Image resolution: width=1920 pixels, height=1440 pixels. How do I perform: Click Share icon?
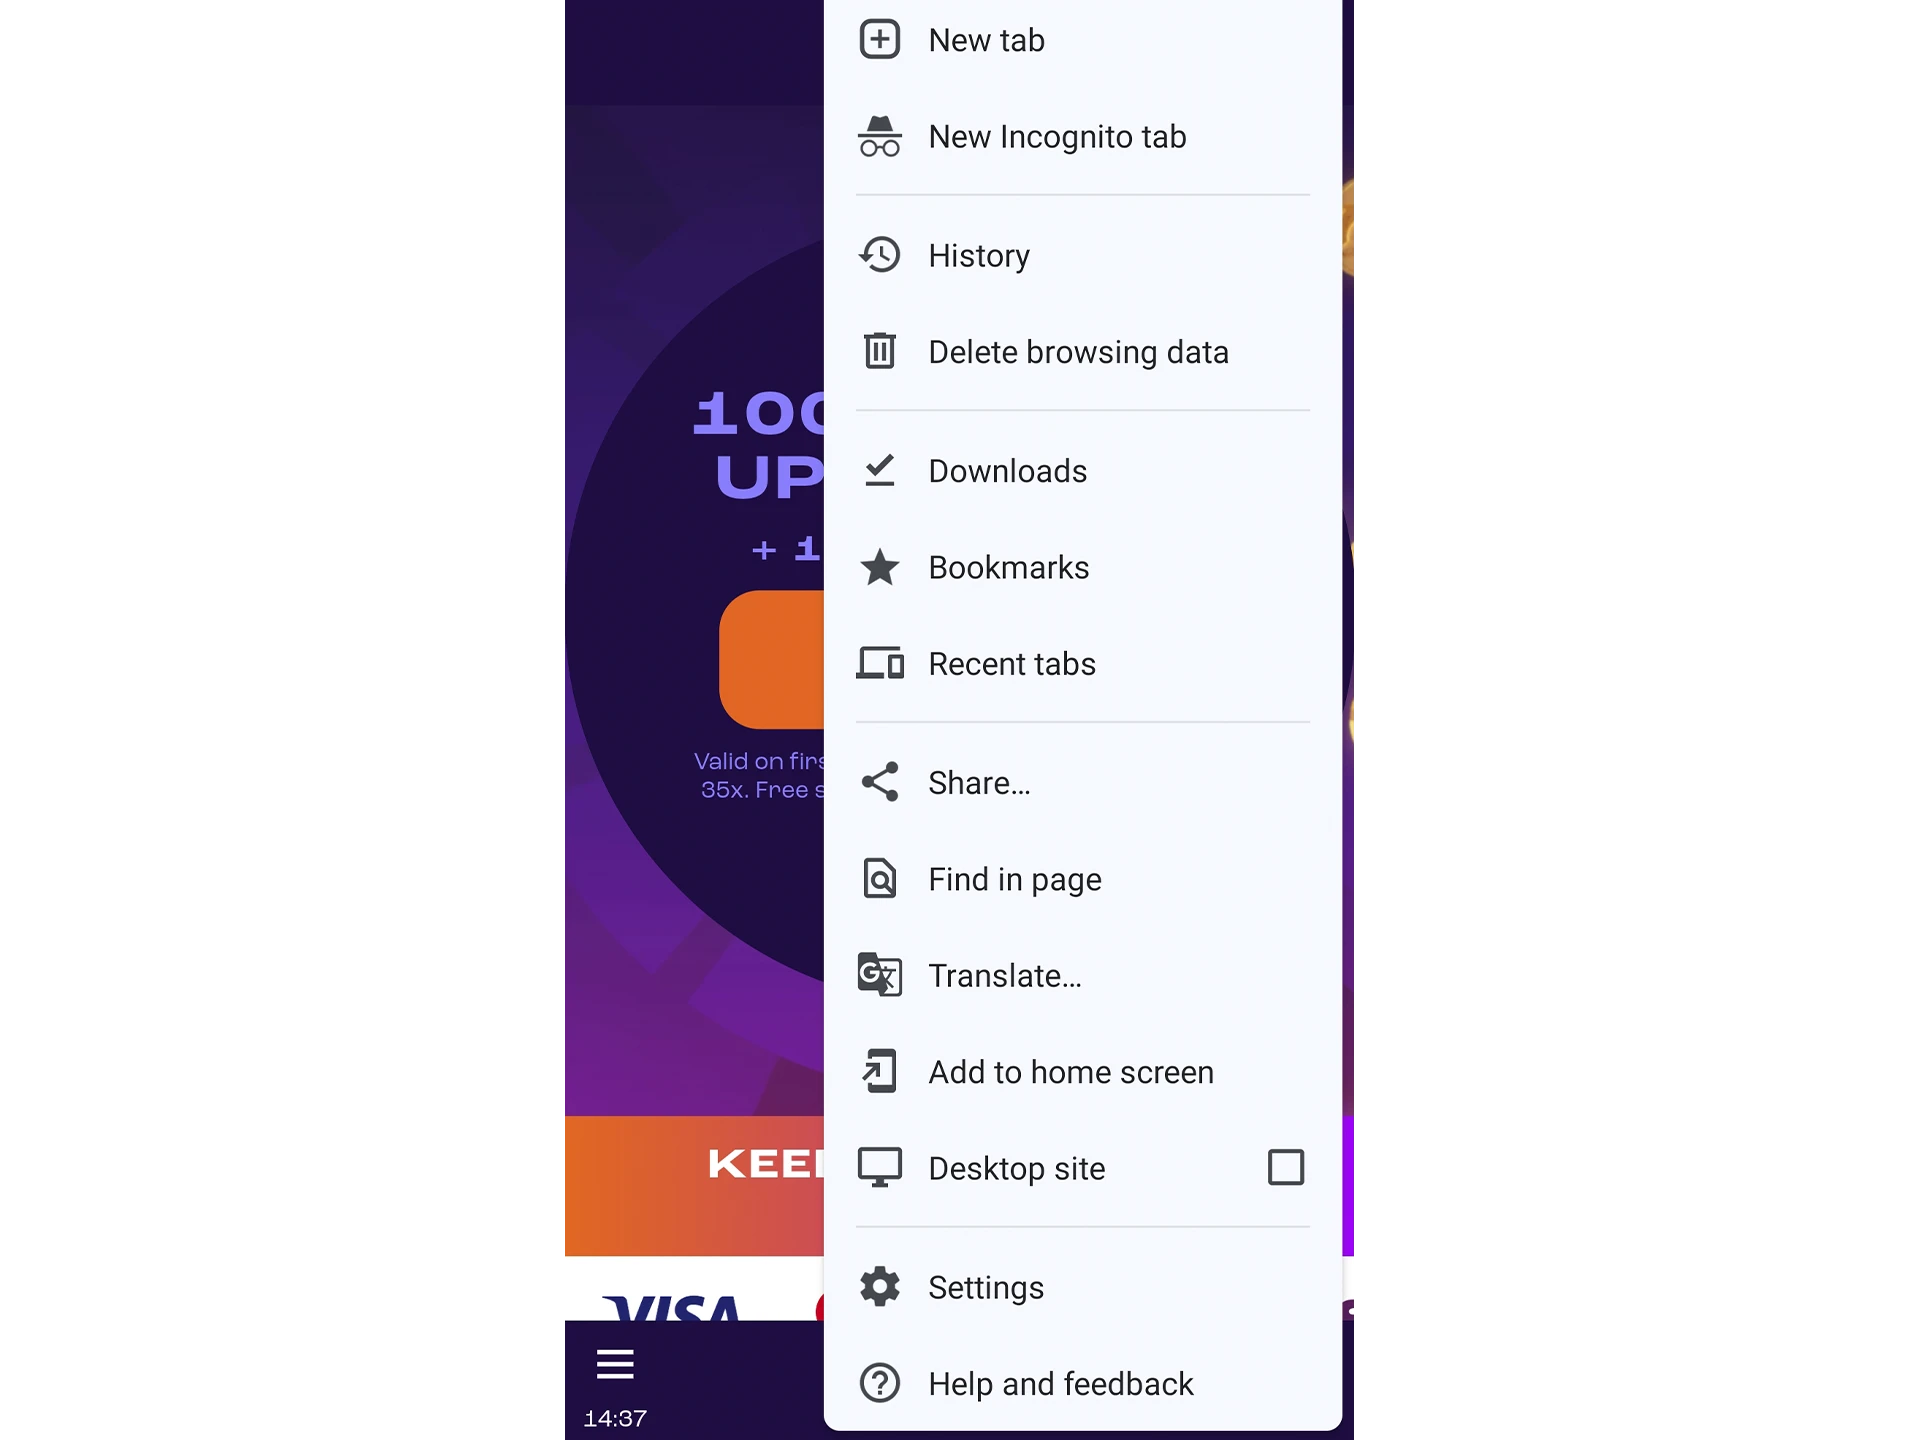point(881,782)
